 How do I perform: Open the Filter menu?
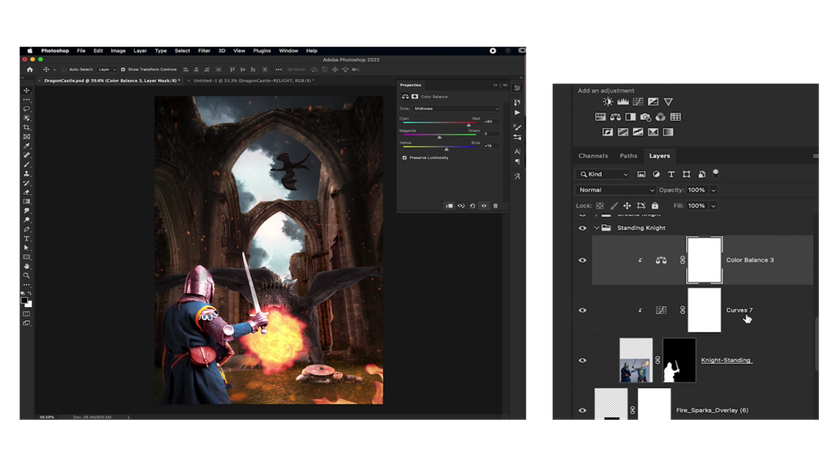pyautogui.click(x=204, y=50)
